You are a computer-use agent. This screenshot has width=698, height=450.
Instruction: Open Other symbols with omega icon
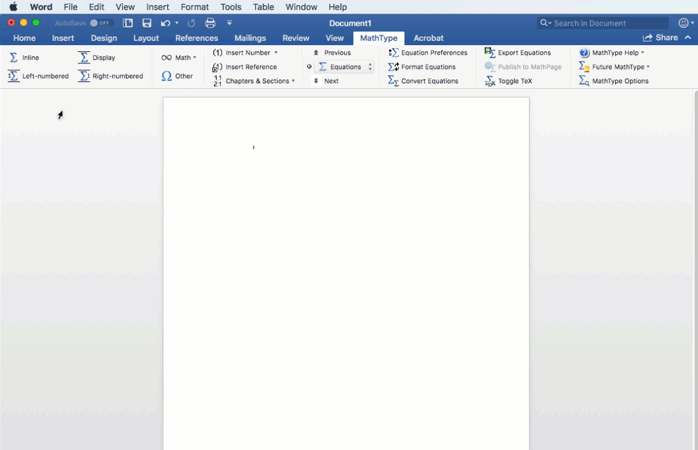coord(177,76)
